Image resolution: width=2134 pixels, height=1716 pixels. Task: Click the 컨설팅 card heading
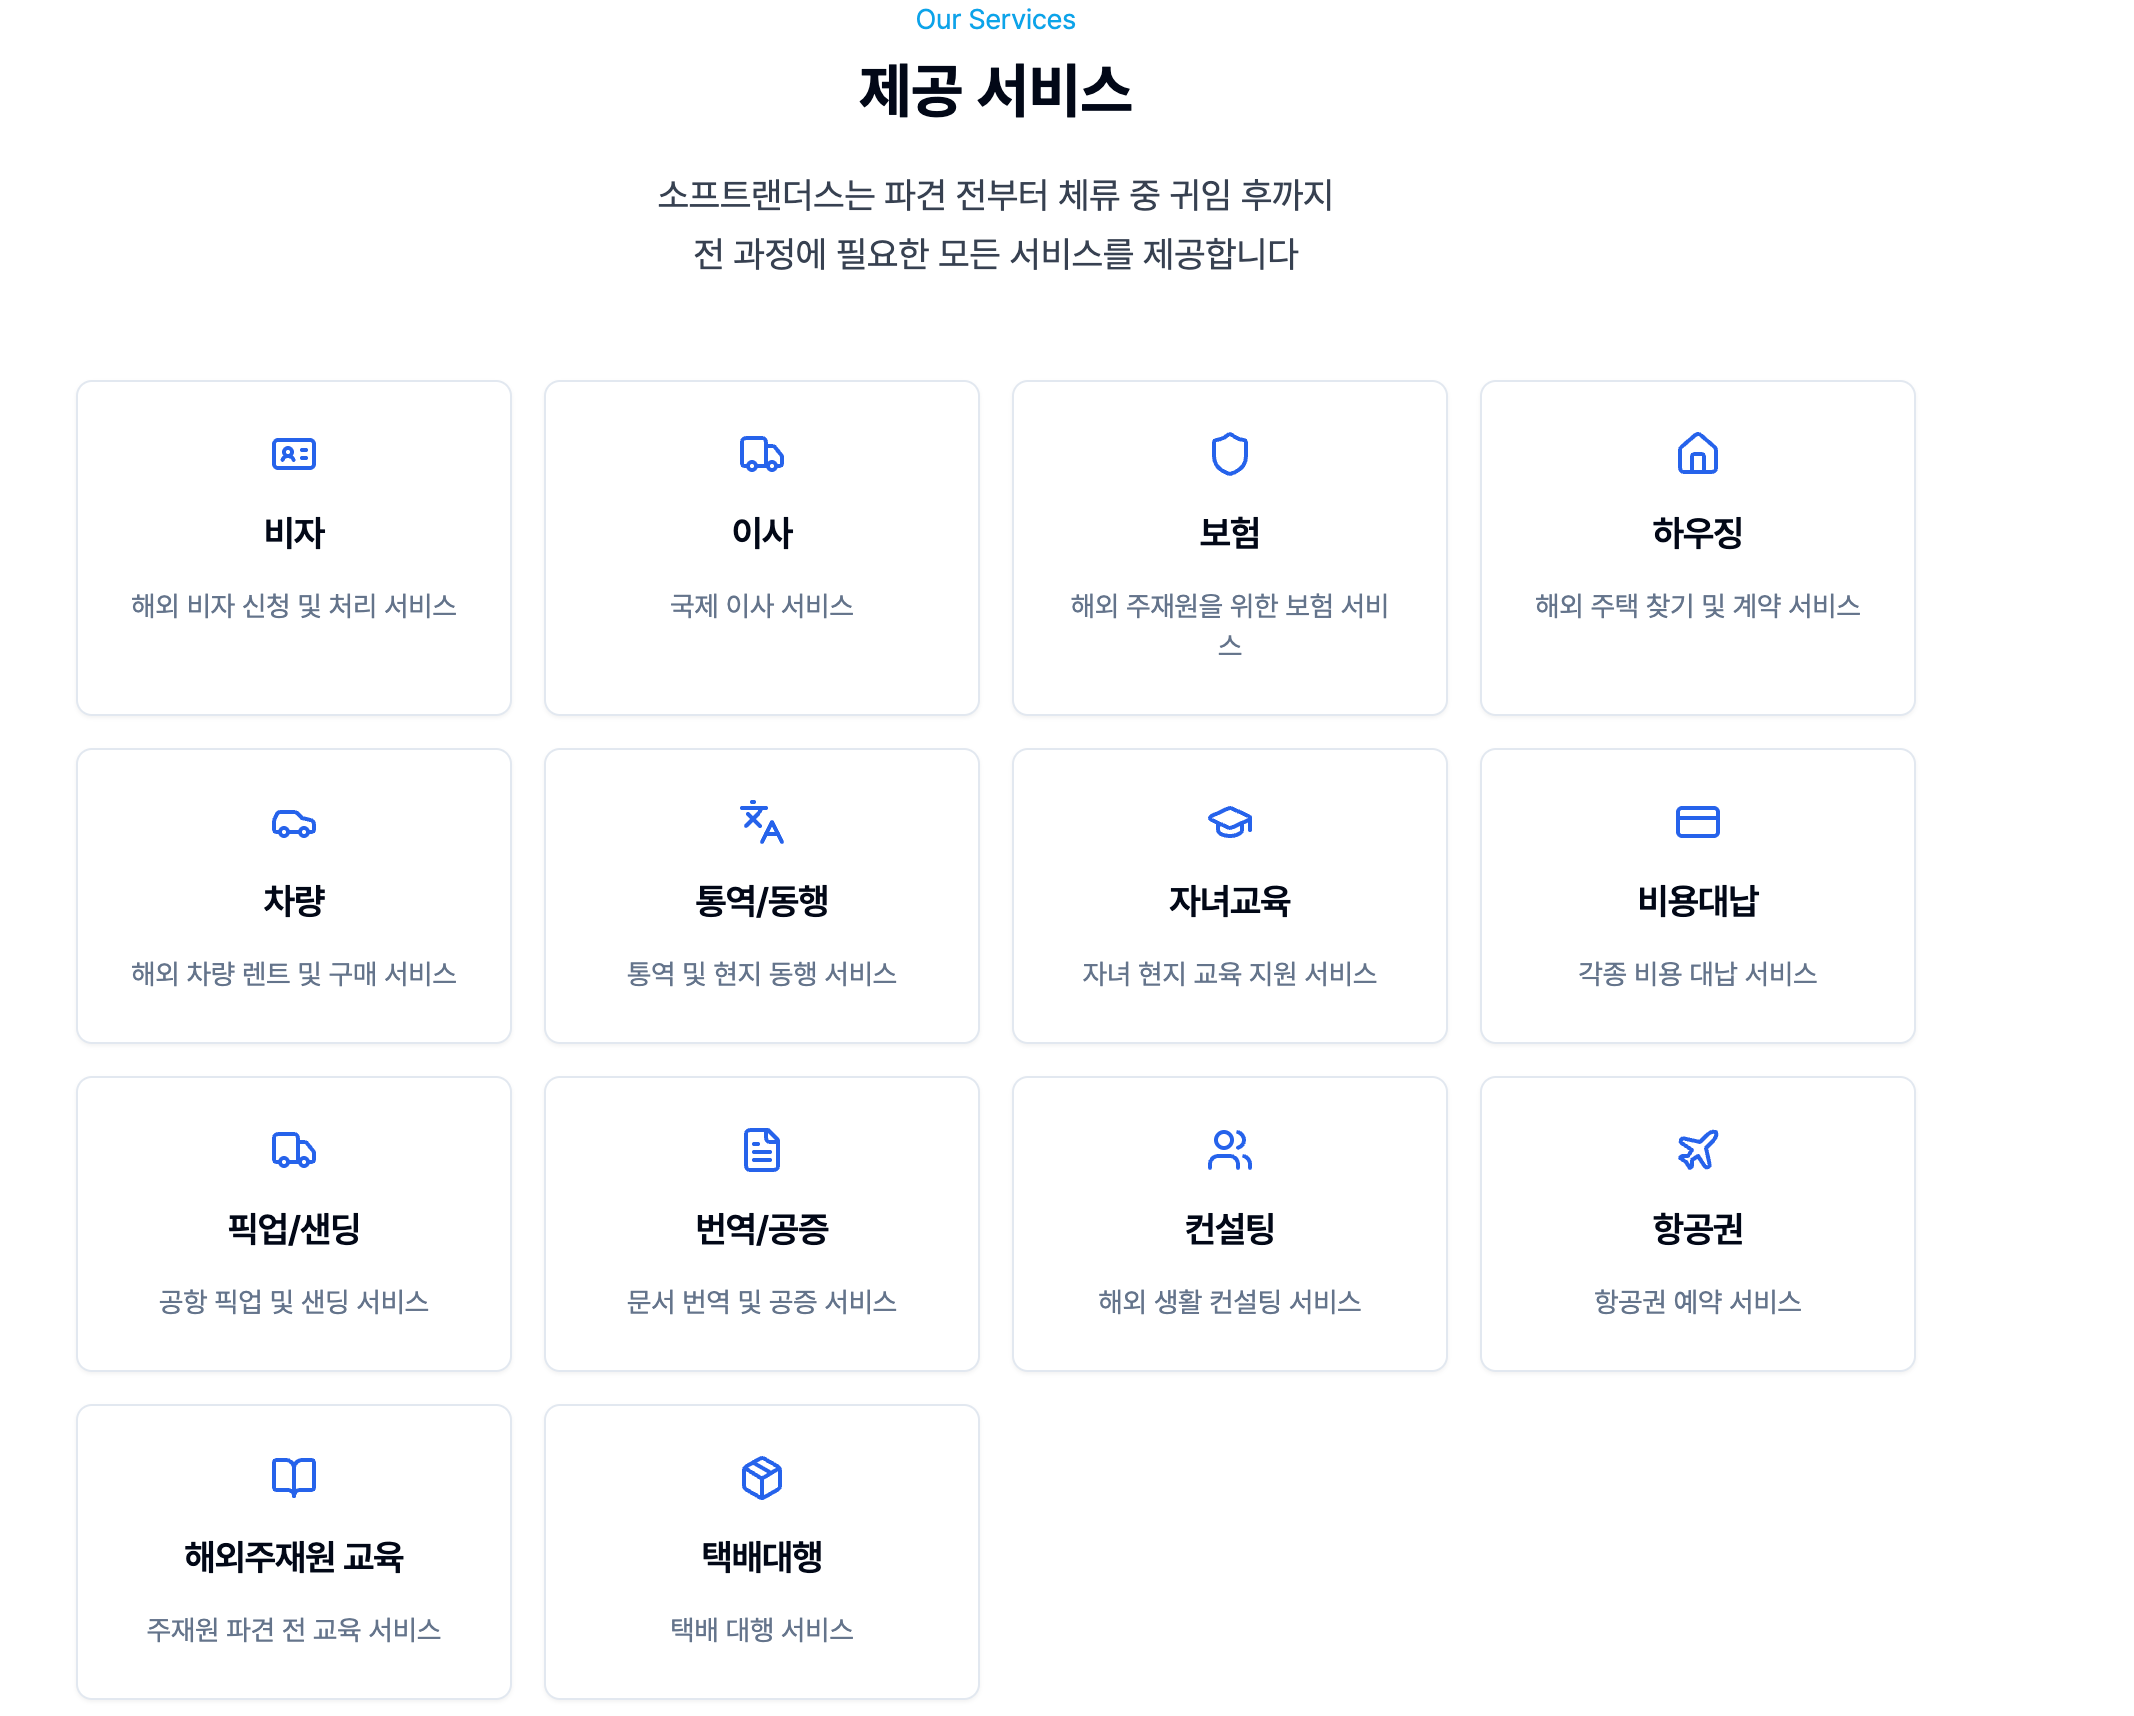pyautogui.click(x=1229, y=1229)
